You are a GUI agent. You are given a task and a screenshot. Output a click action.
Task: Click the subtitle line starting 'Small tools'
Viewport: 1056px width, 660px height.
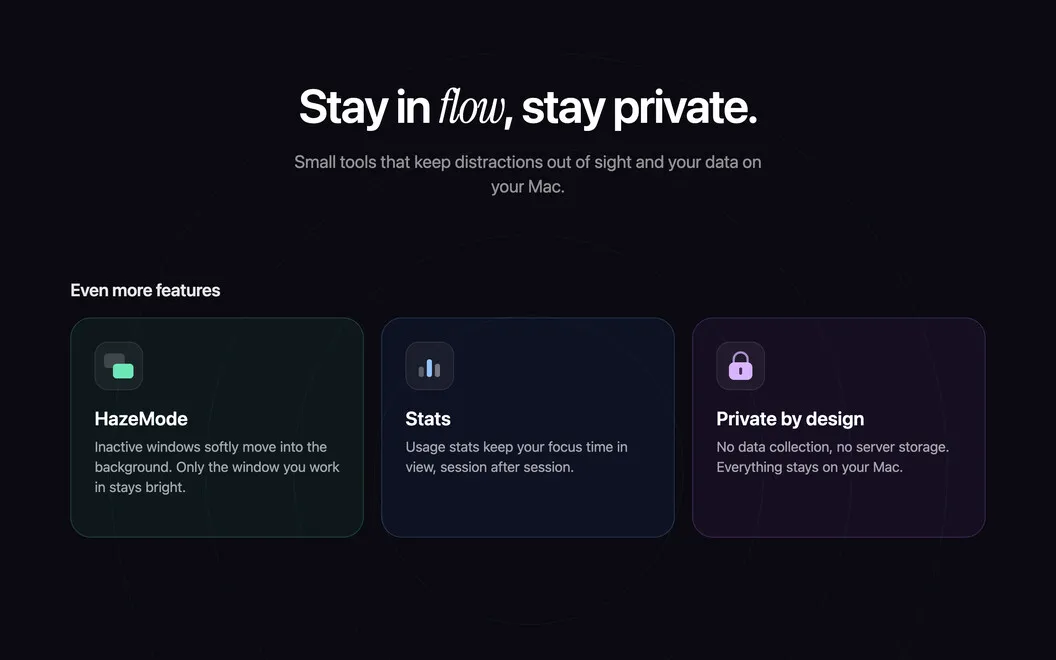point(527,162)
